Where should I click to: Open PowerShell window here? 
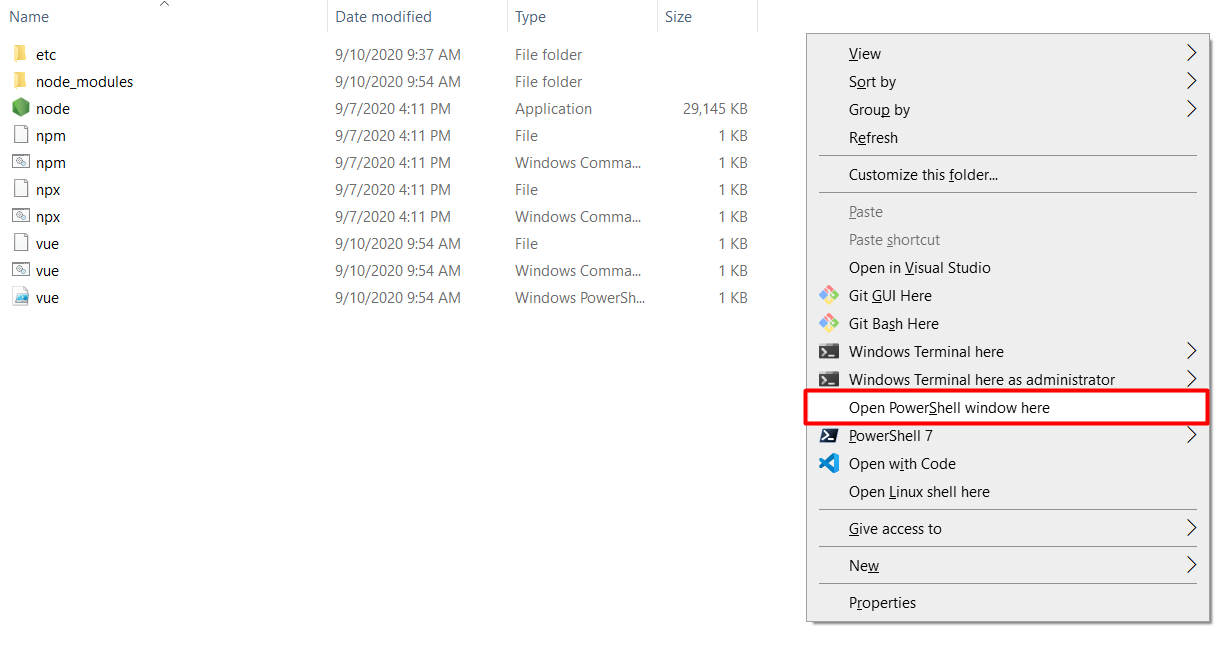click(948, 407)
